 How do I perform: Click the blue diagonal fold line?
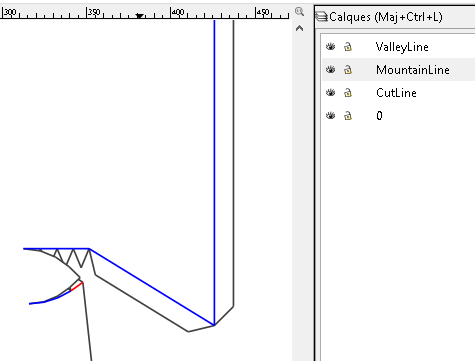tap(152, 287)
